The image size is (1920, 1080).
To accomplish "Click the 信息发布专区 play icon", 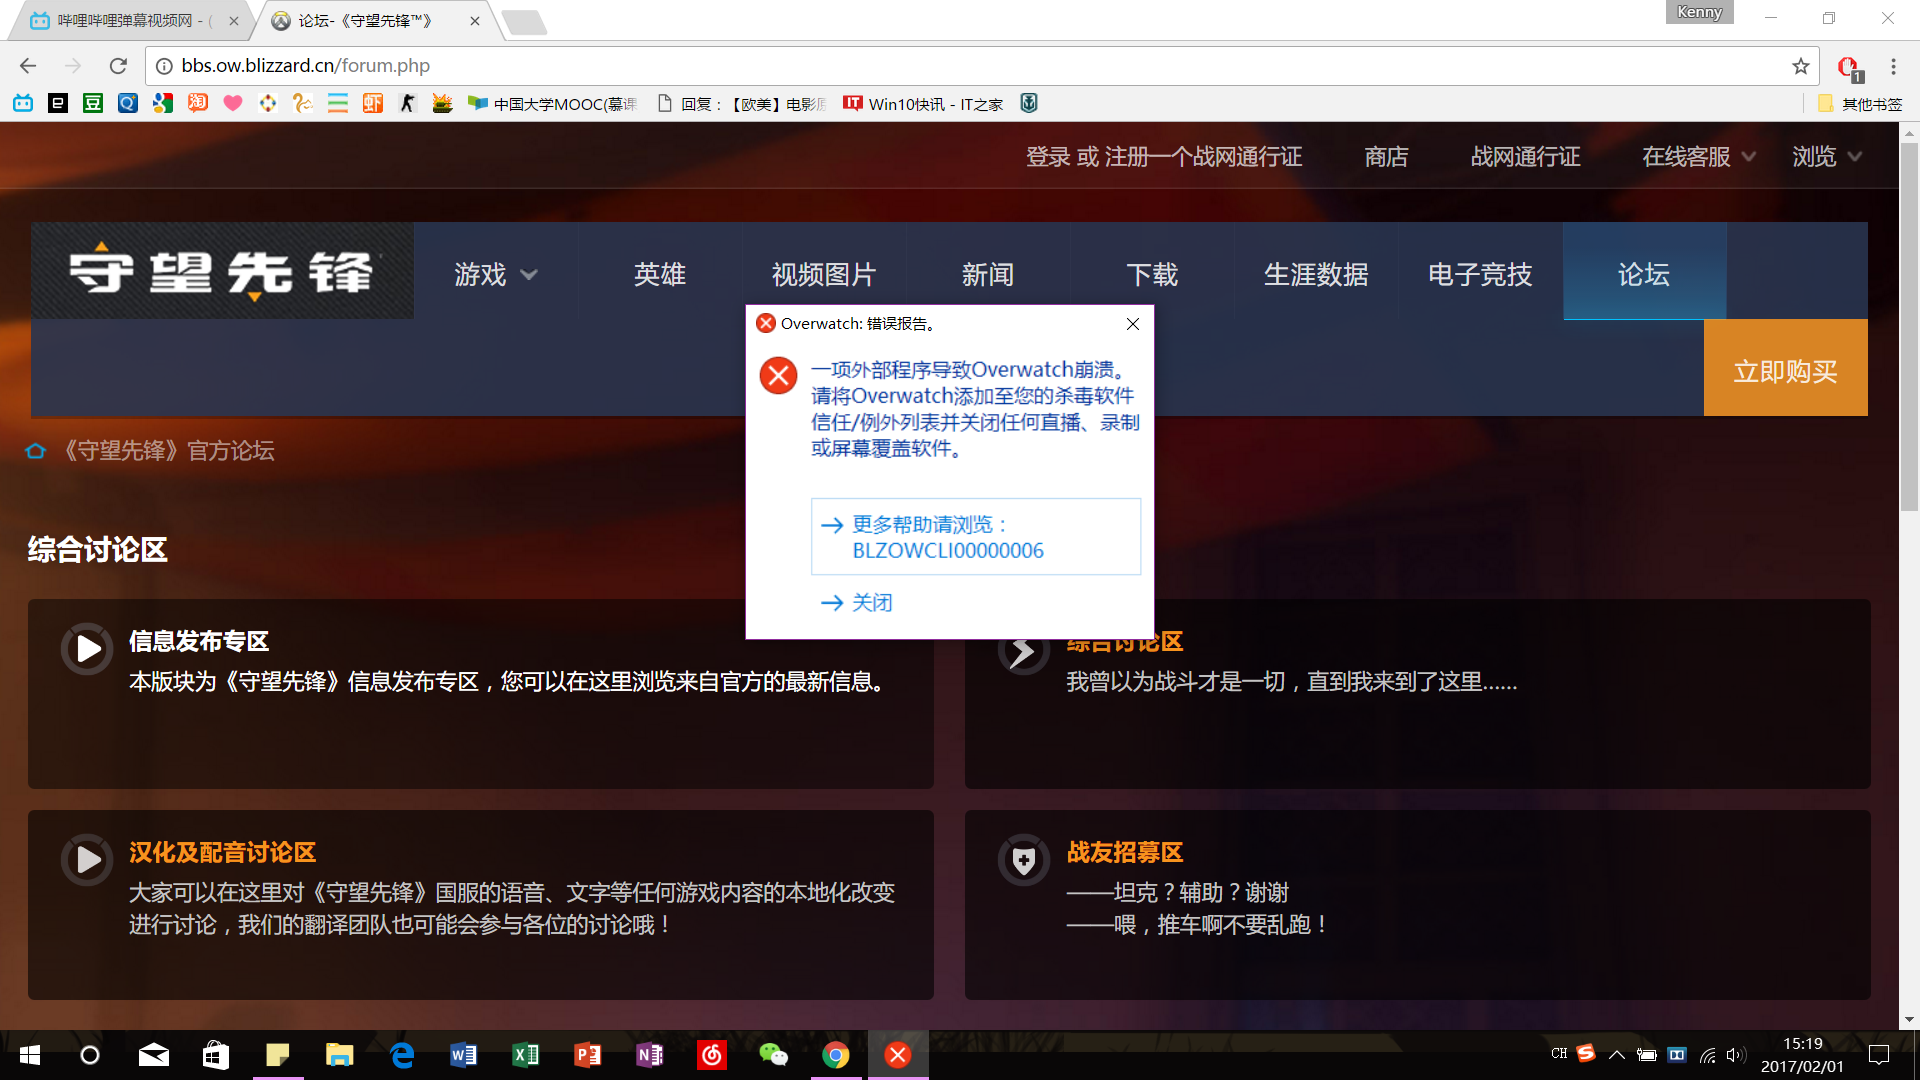I will point(87,649).
